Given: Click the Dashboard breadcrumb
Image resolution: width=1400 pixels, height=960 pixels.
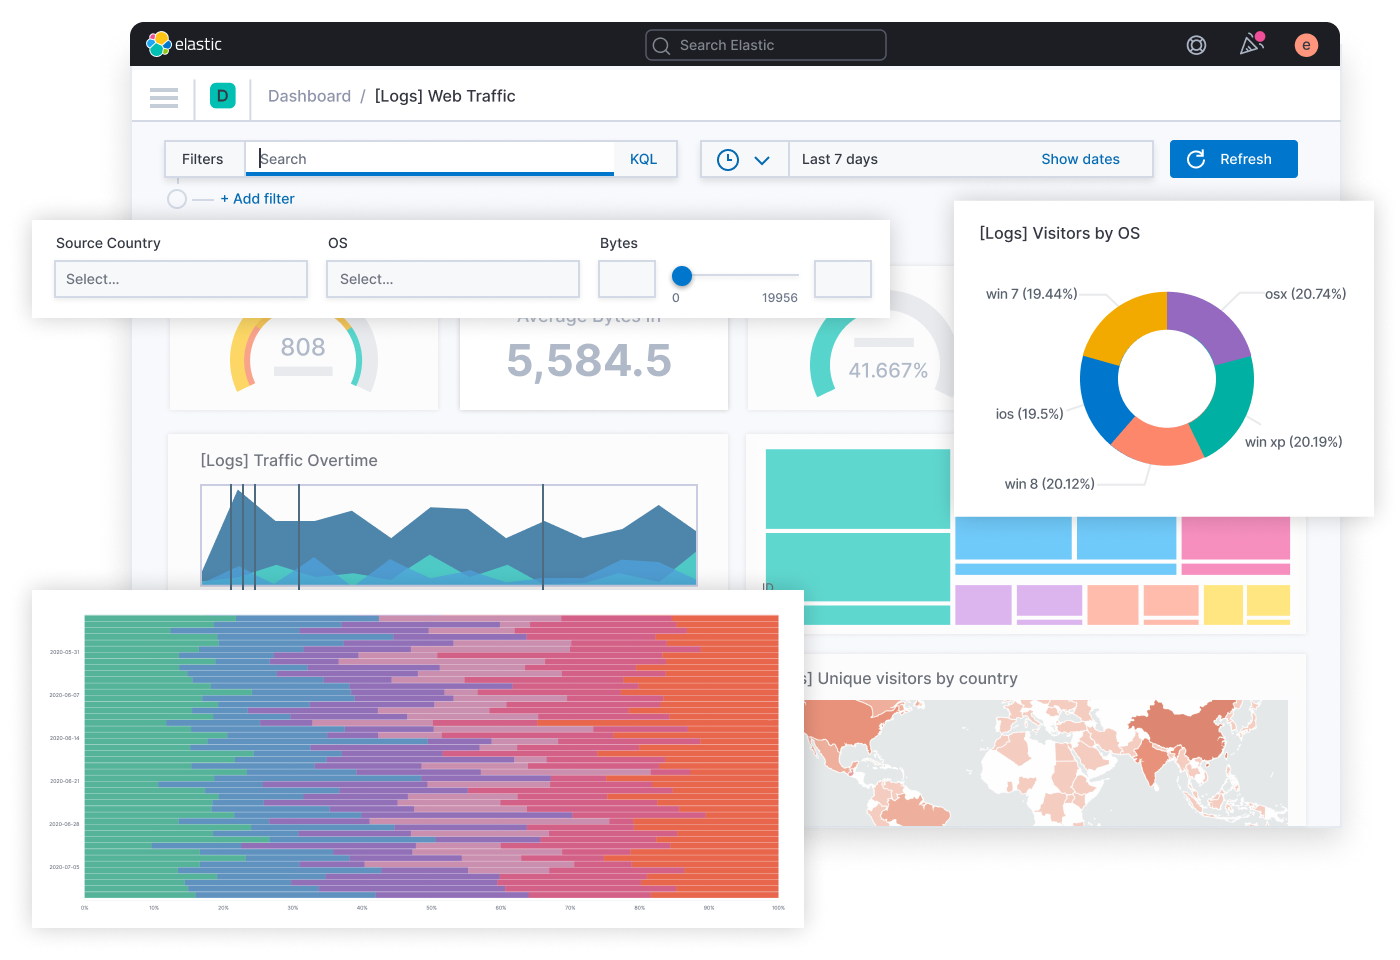Looking at the screenshot, I should pos(309,96).
